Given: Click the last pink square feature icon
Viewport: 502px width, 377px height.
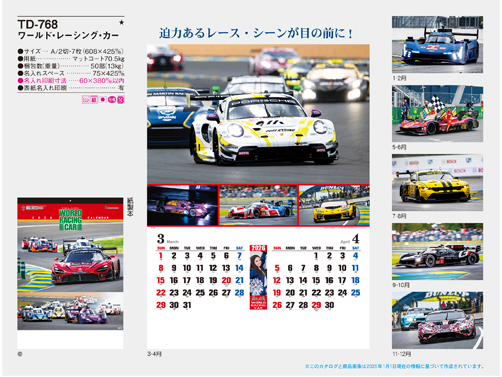Looking at the screenshot, I should point(121,100).
